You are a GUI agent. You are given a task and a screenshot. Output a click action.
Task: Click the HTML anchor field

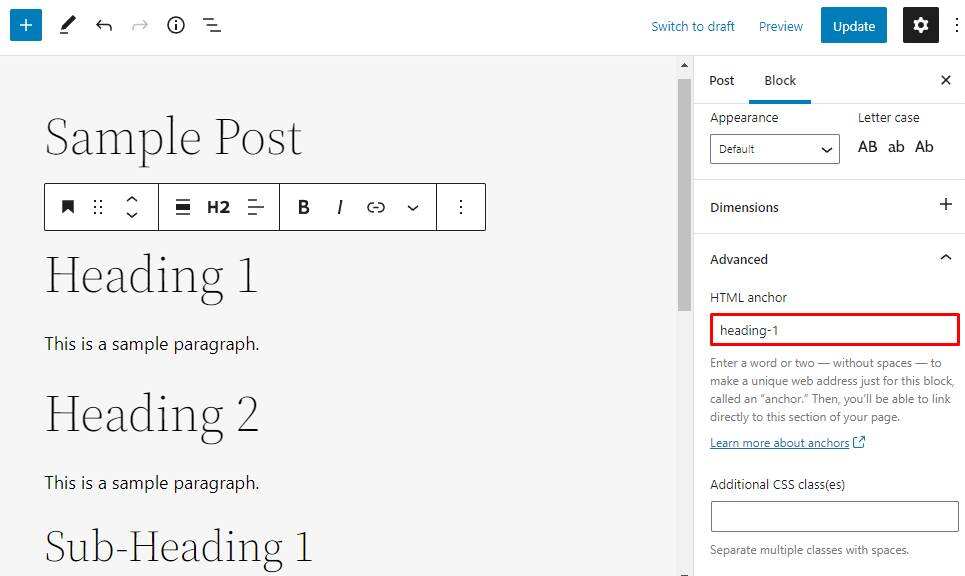tap(835, 330)
